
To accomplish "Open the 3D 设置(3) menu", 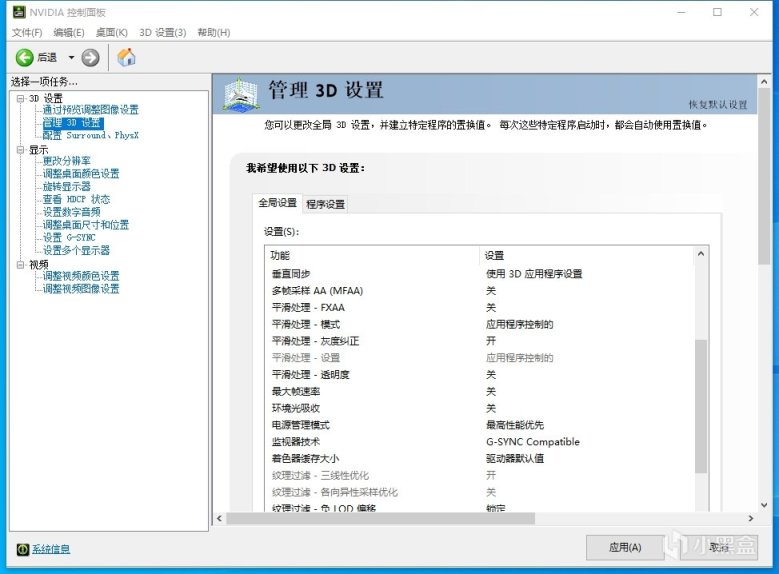I will [162, 32].
